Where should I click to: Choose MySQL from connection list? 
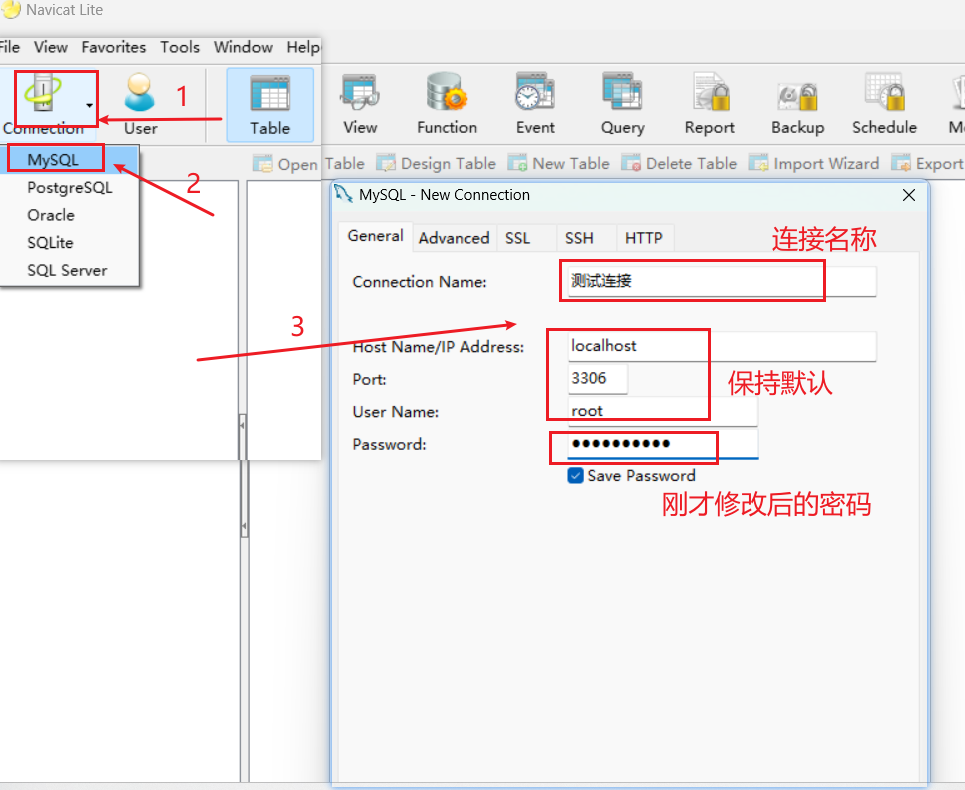[x=68, y=160]
